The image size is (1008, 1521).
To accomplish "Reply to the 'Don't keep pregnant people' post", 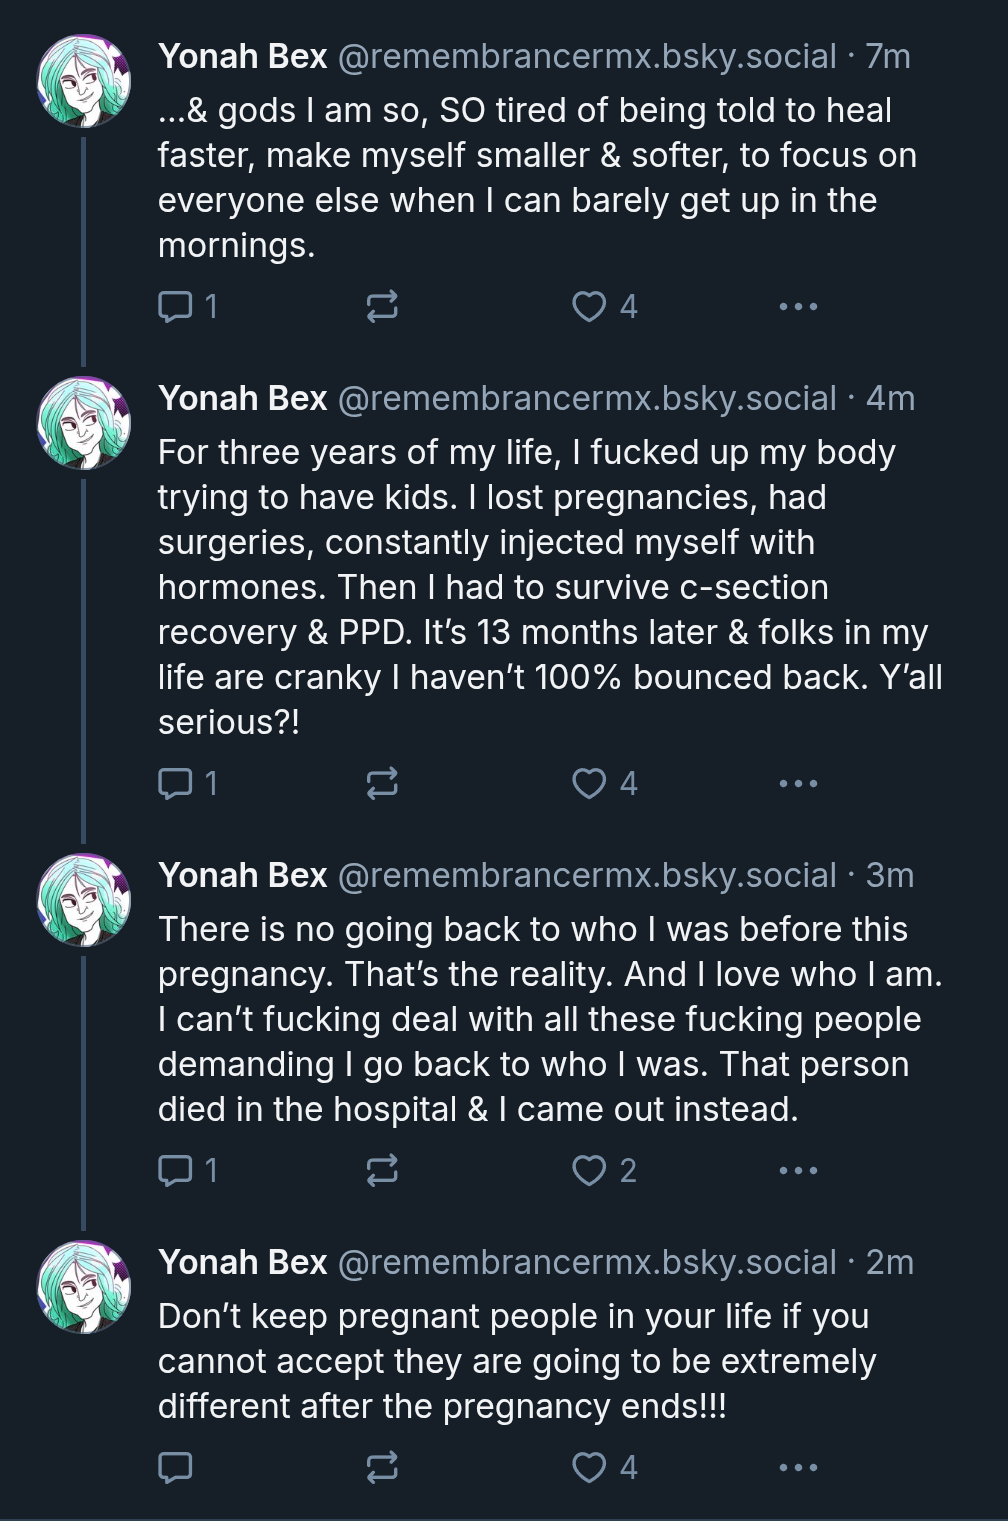I will tap(176, 1467).
